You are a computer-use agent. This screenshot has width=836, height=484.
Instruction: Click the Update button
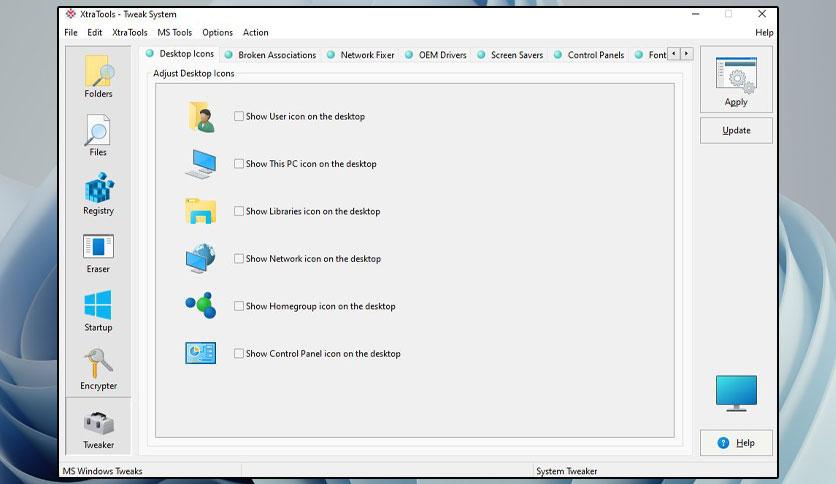[x=736, y=131]
